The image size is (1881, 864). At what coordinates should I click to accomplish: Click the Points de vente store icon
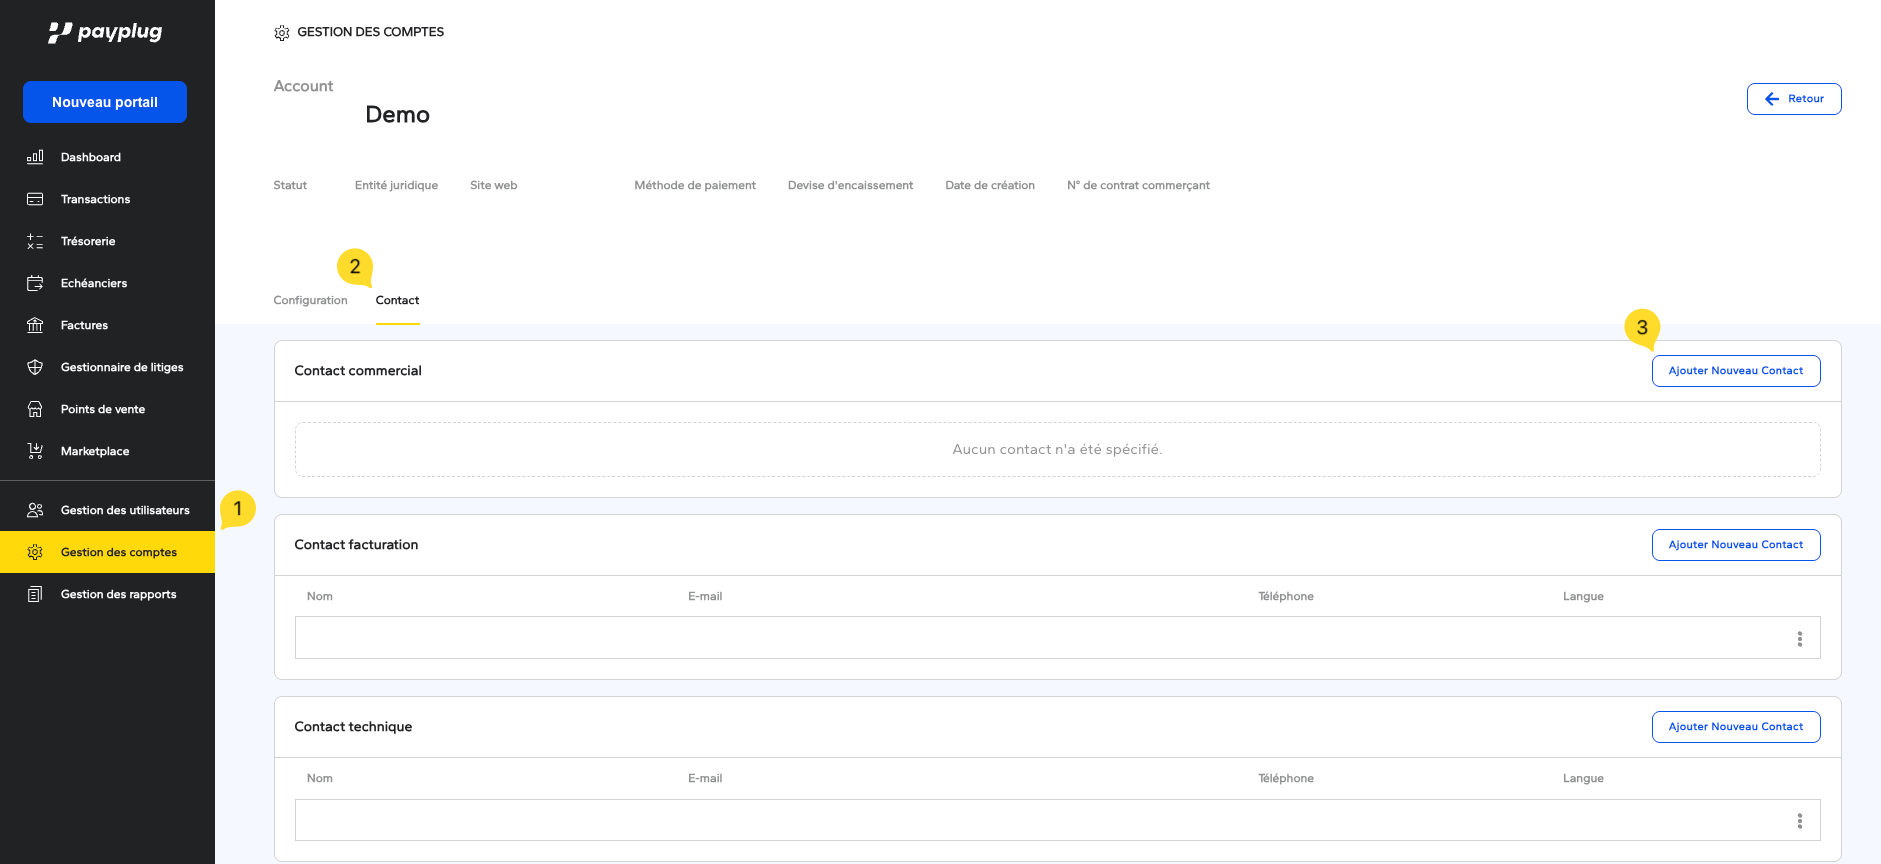pos(35,409)
